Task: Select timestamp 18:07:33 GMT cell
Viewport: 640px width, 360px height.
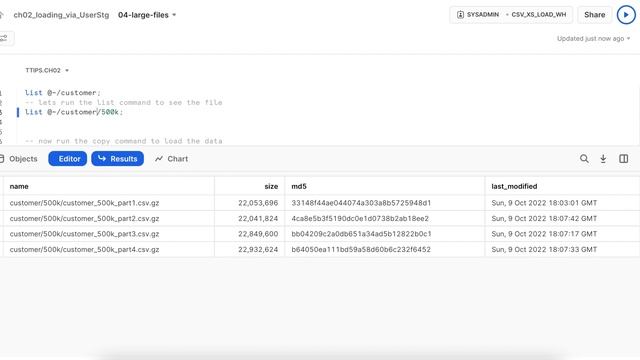Action: [x=562, y=249]
